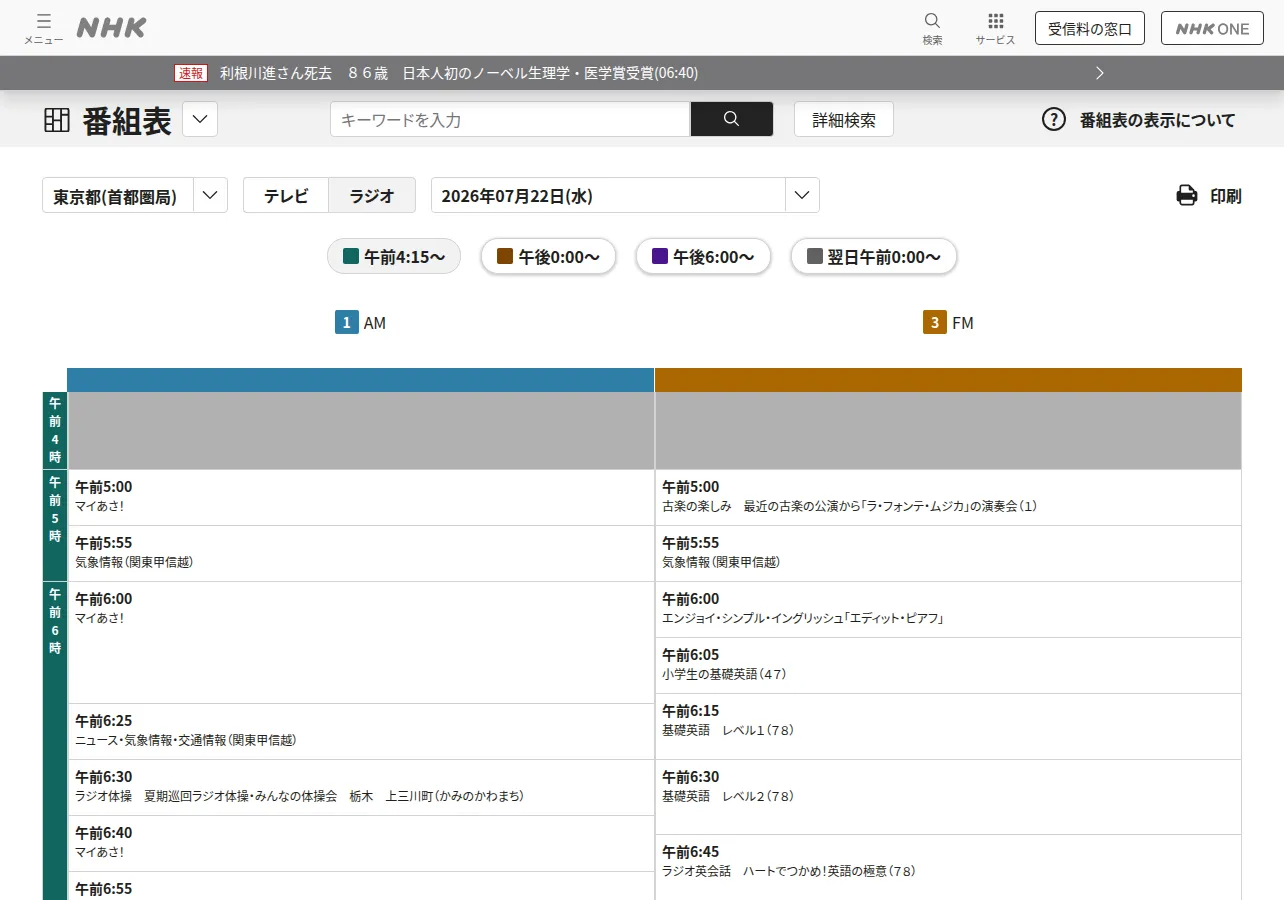Open 詳細検索 advanced search
The image size is (1284, 900).
click(x=844, y=119)
